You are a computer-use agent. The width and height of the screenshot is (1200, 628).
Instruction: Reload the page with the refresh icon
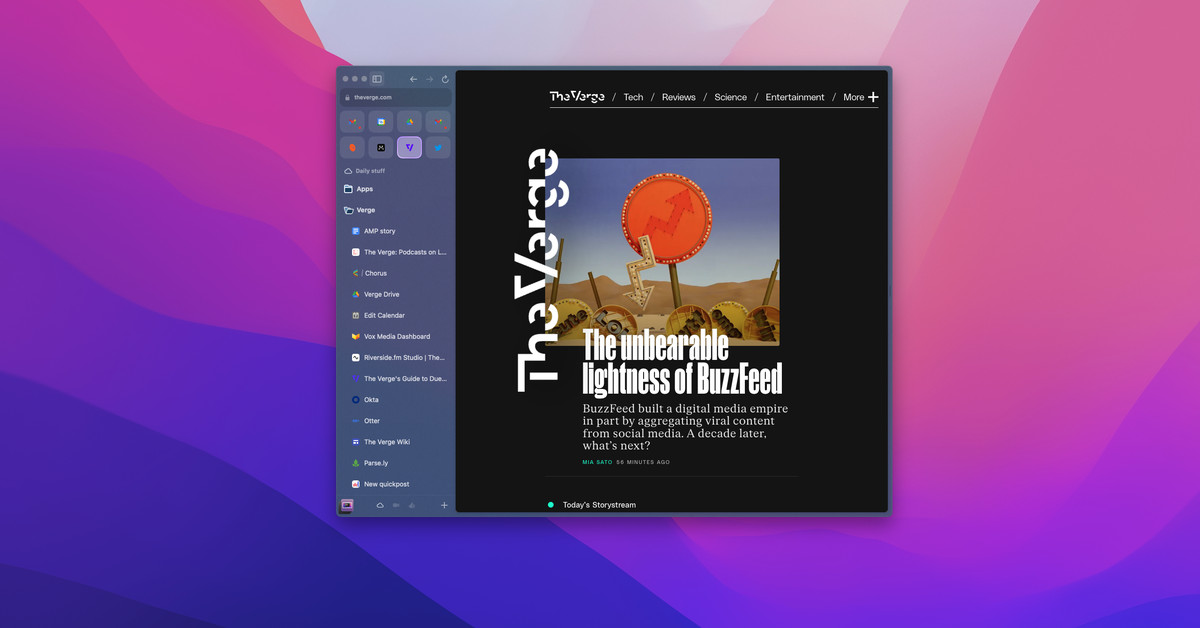[445, 79]
